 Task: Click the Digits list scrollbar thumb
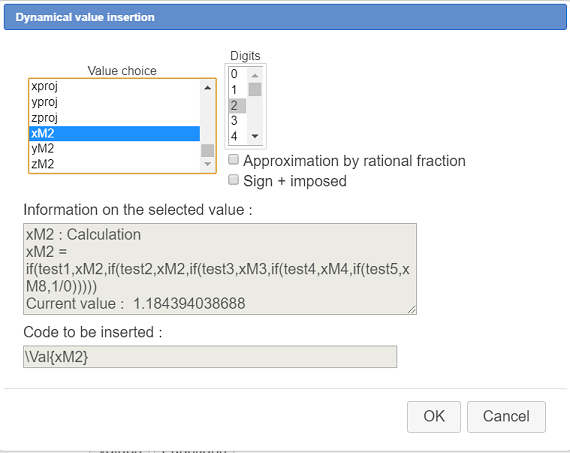(x=255, y=89)
